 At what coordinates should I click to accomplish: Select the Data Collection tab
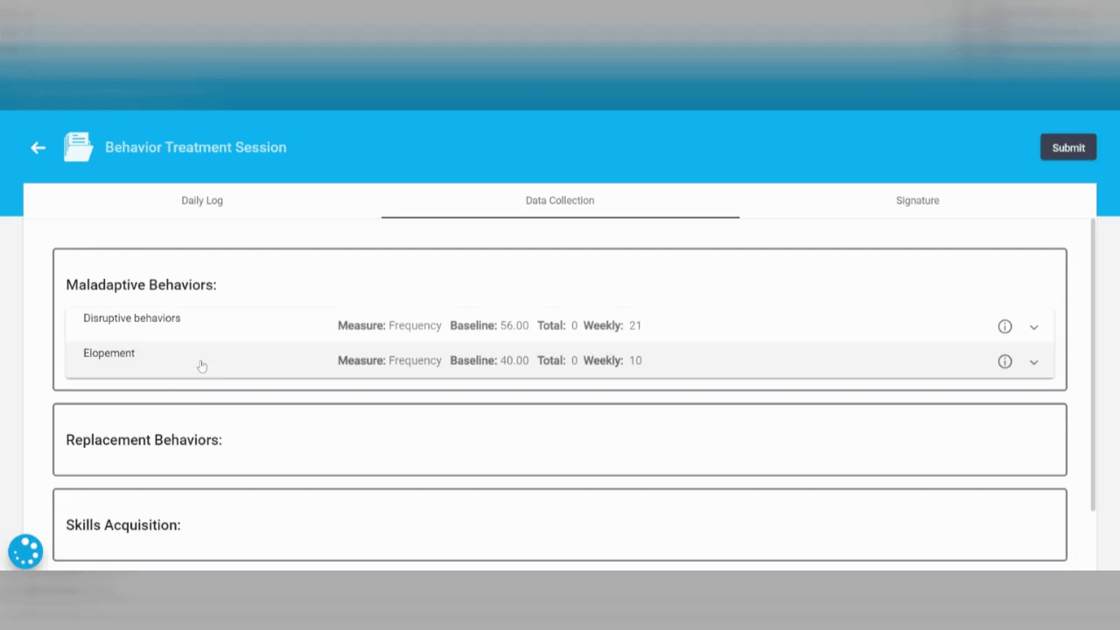pos(560,201)
